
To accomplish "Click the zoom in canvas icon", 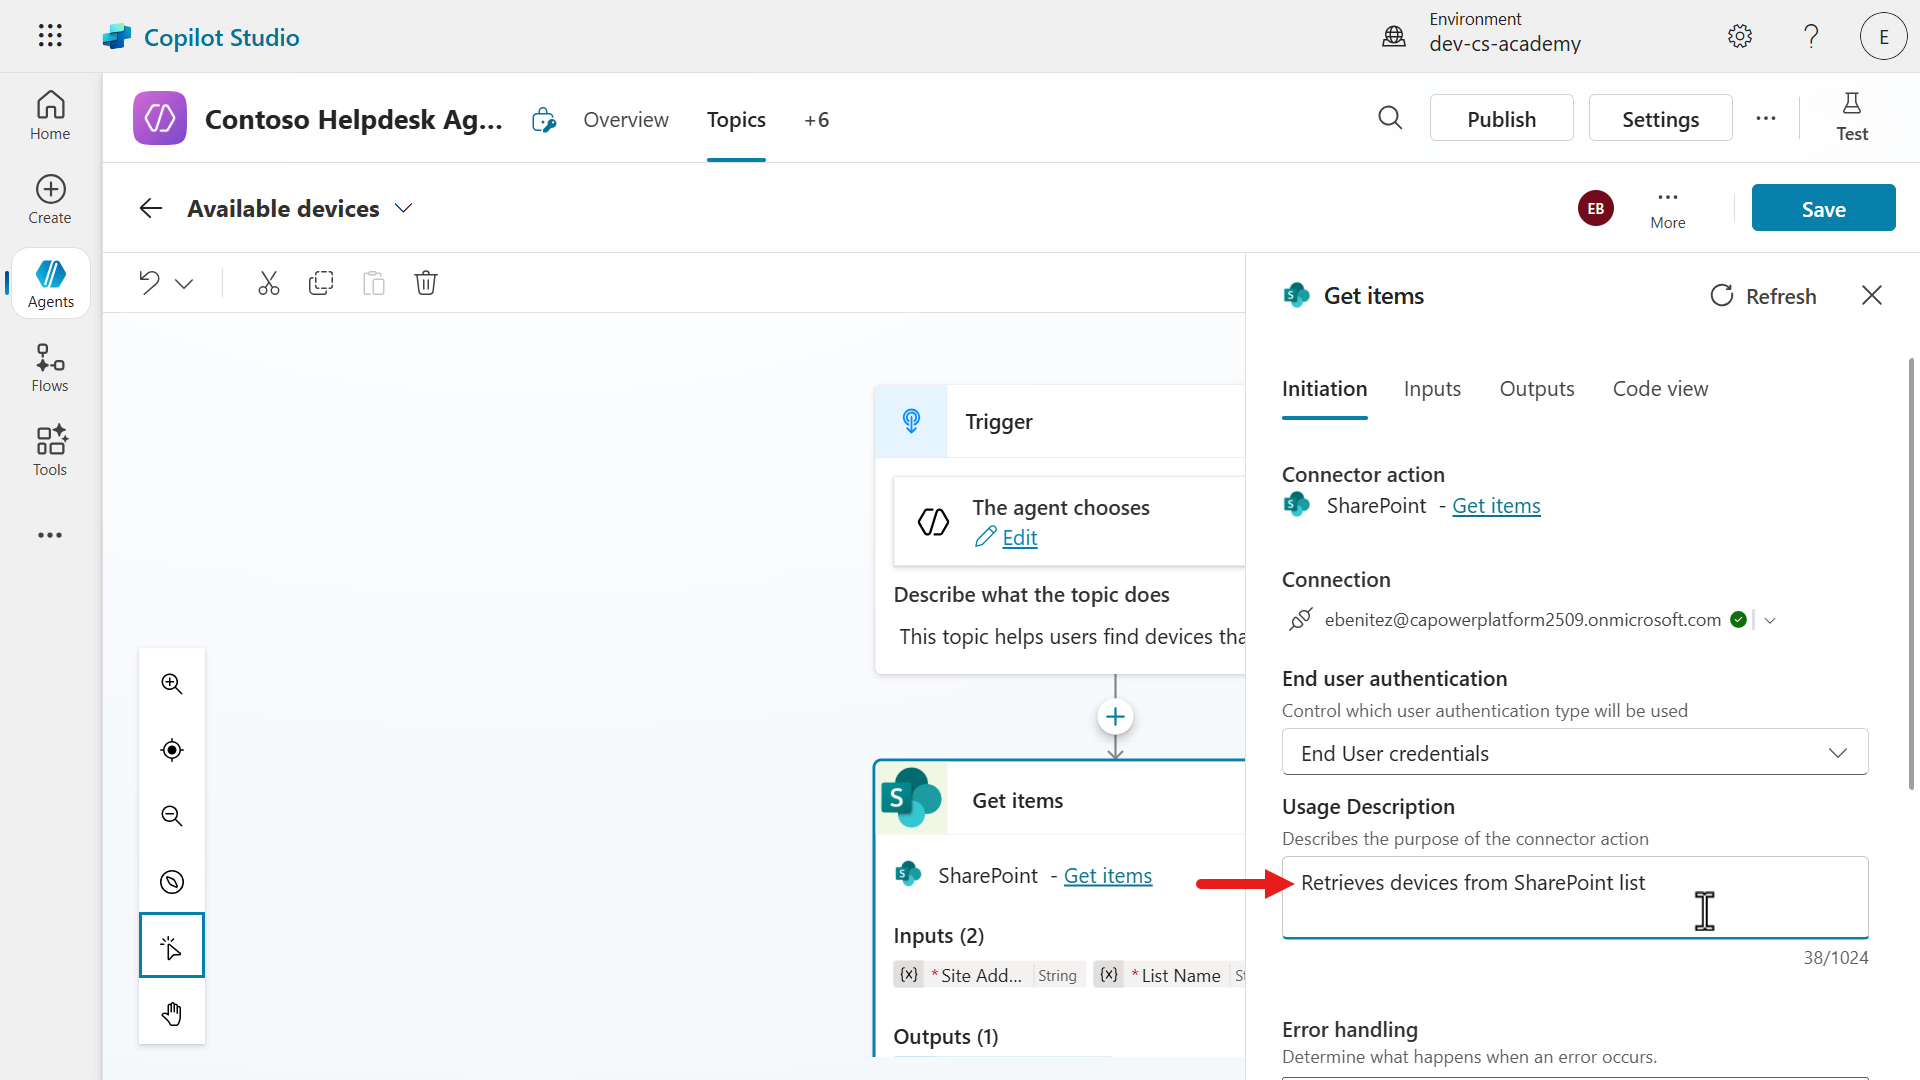I will [172, 684].
